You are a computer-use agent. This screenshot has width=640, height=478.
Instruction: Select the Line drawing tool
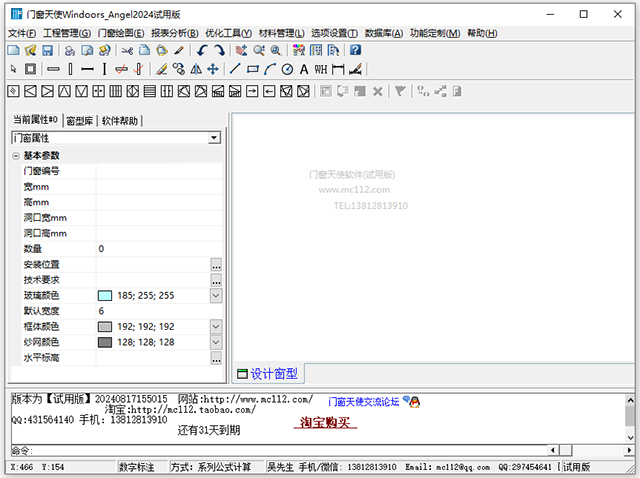click(235, 69)
